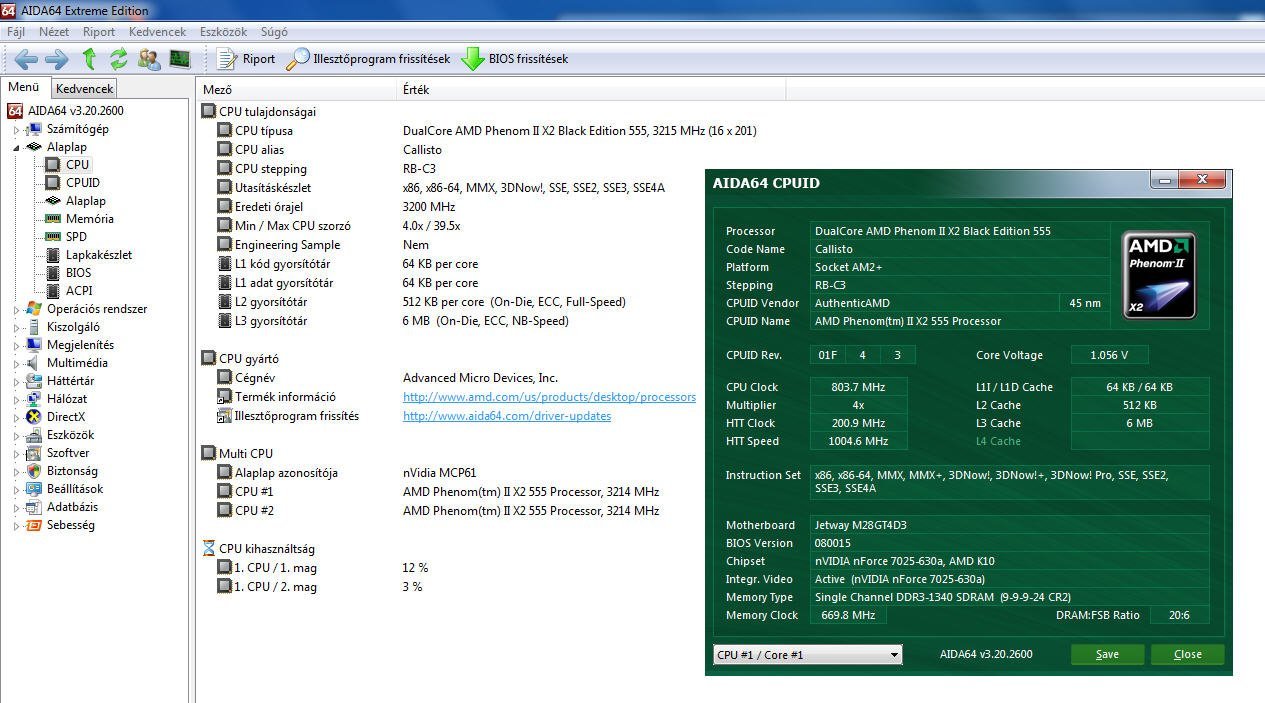The image size is (1265, 703).
Task: Click the Refresh toolbar icon
Action: coord(118,59)
